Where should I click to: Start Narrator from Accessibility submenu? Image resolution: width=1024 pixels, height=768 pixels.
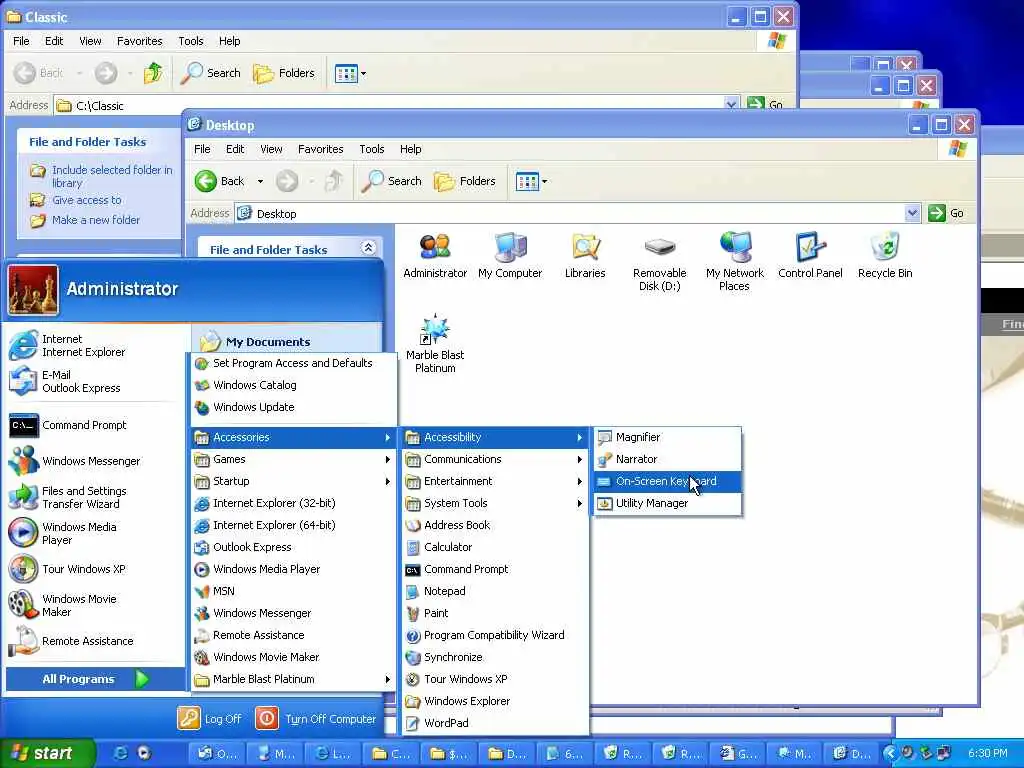click(667, 459)
